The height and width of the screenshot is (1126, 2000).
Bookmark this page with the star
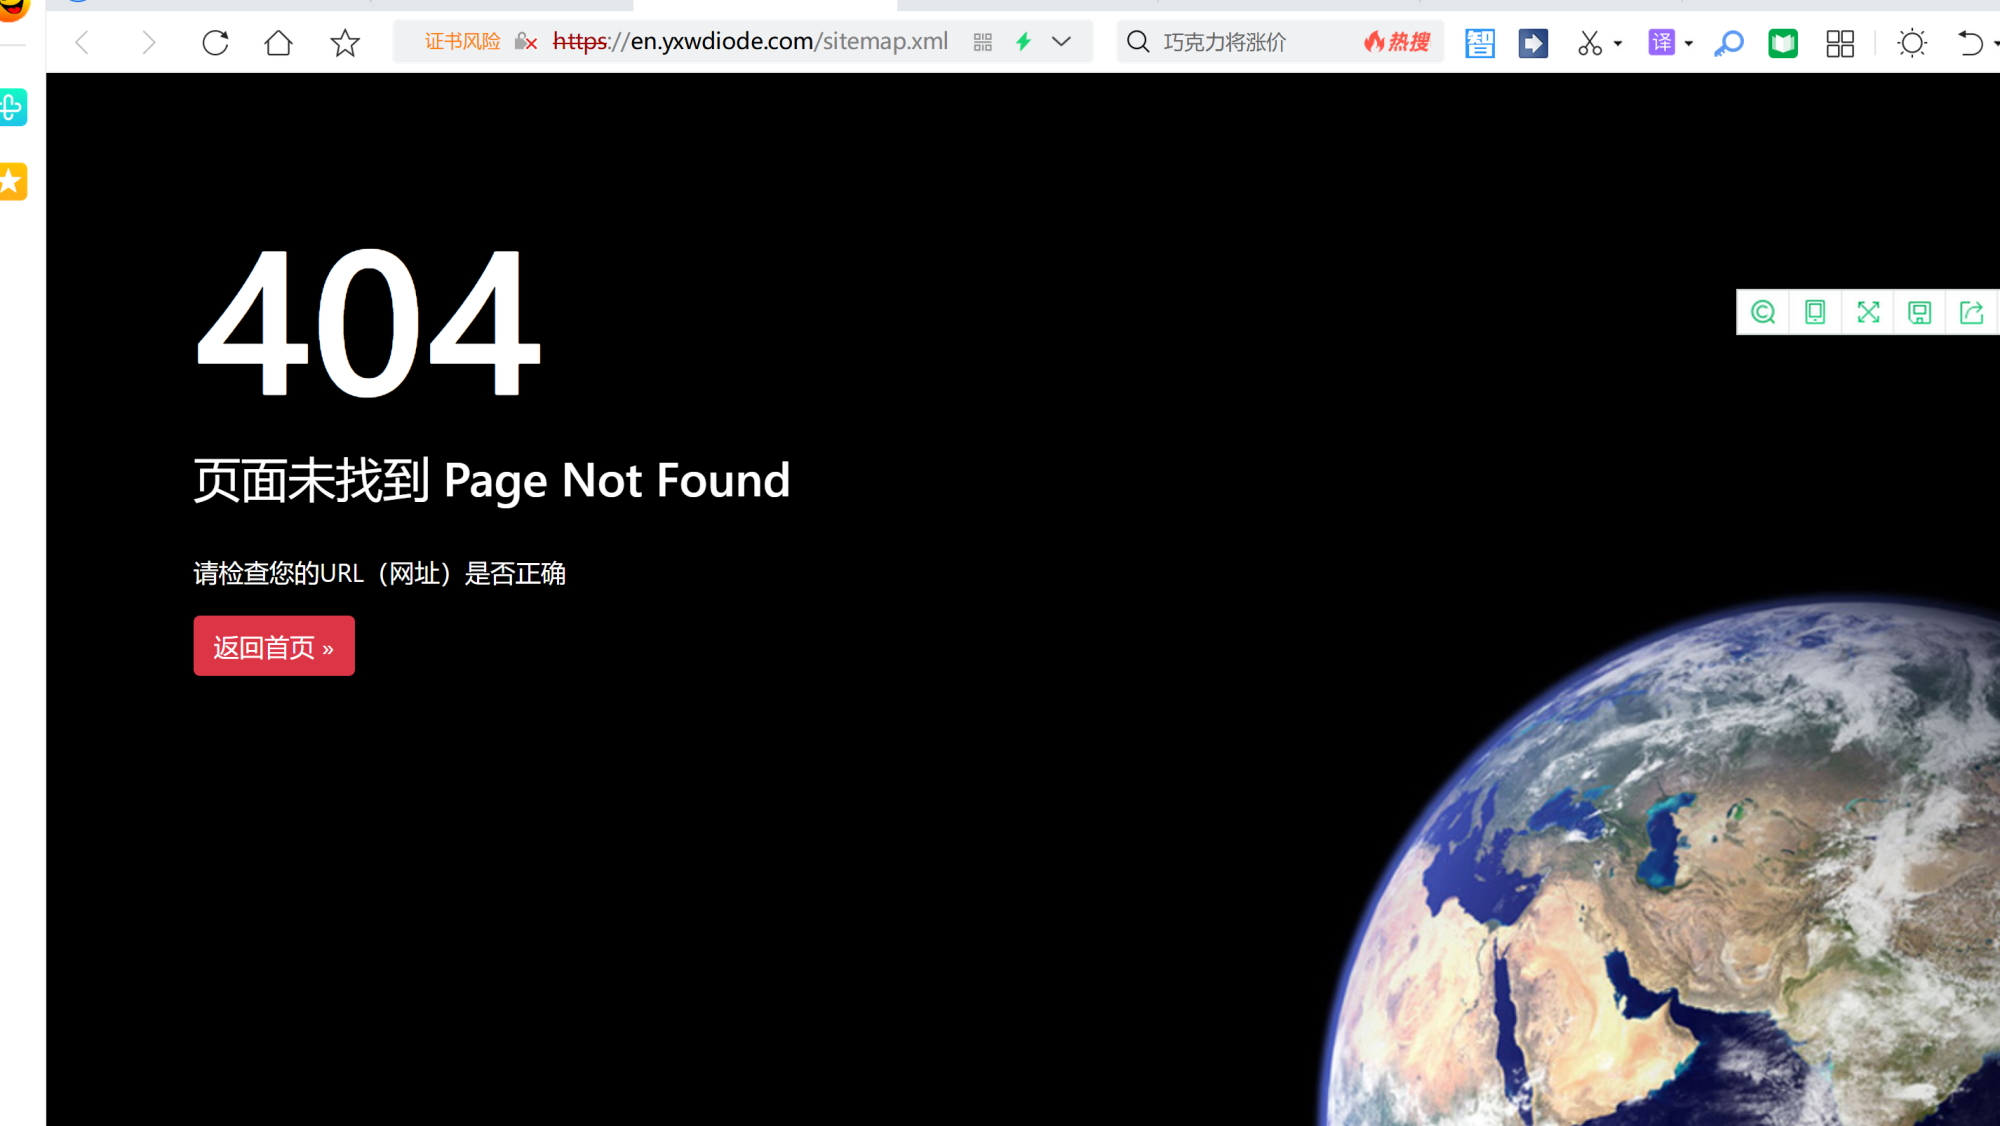click(345, 43)
